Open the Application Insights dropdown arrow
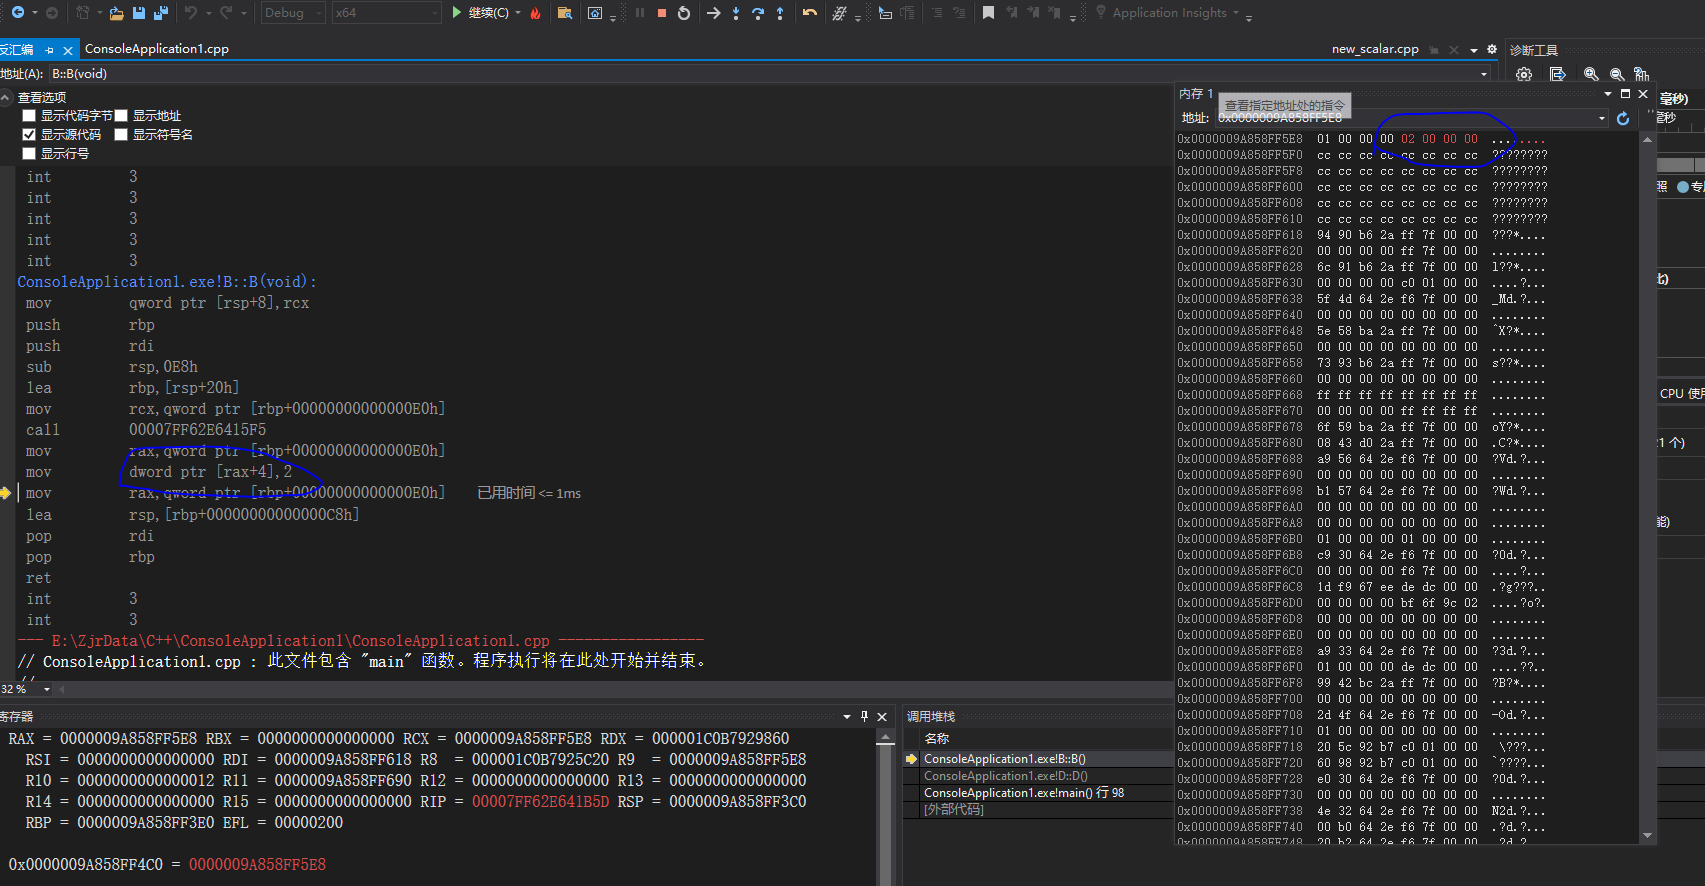The height and width of the screenshot is (886, 1705). 1236,13
